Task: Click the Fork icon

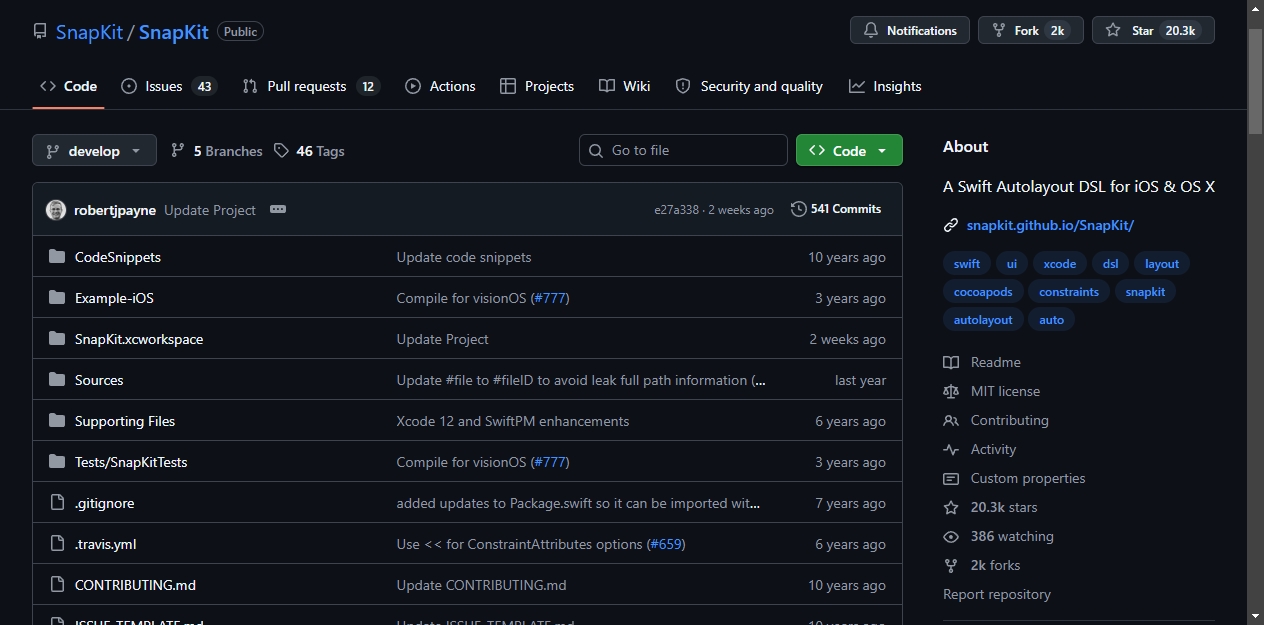Action: (998, 31)
